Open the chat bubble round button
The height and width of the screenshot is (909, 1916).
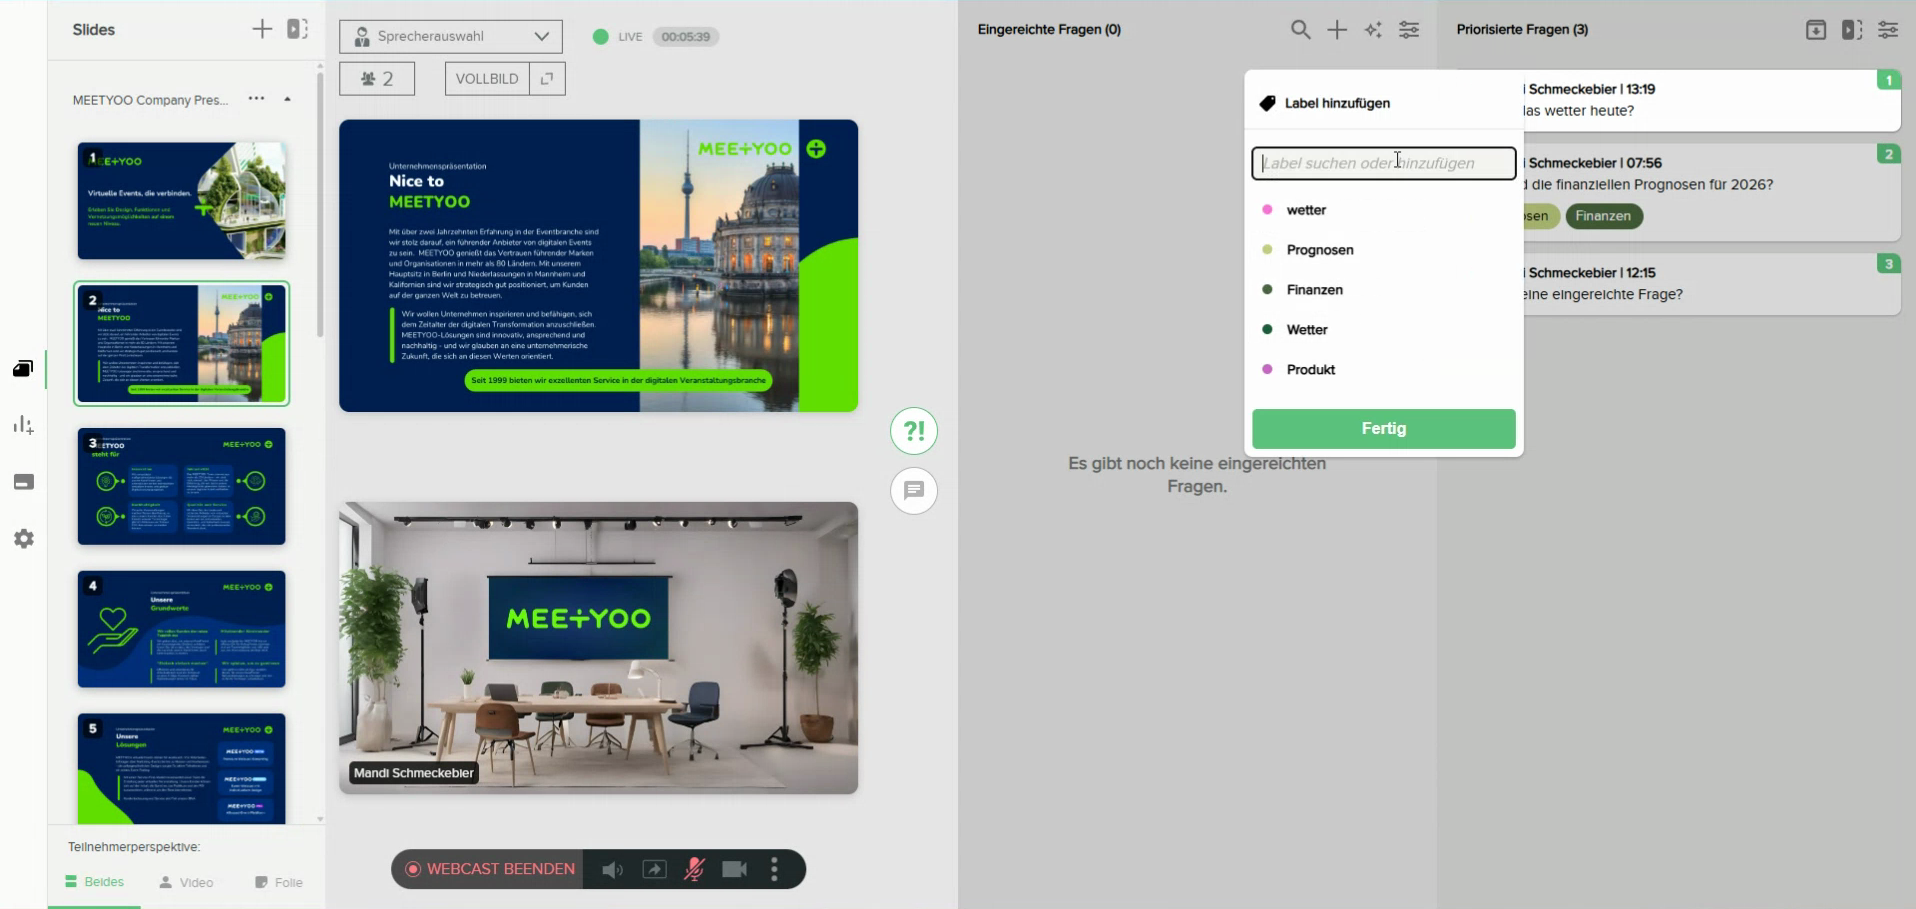click(914, 491)
